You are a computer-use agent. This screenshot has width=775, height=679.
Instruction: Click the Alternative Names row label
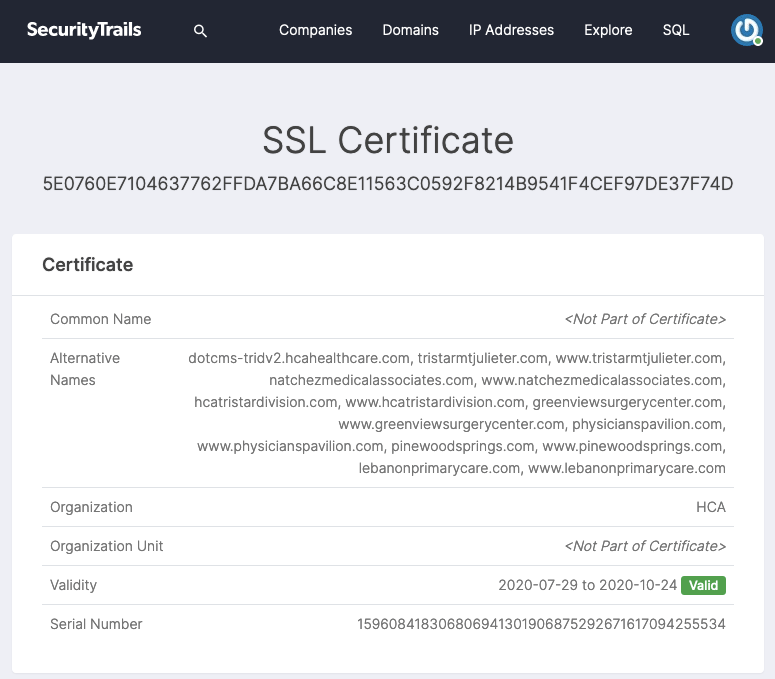click(85, 369)
